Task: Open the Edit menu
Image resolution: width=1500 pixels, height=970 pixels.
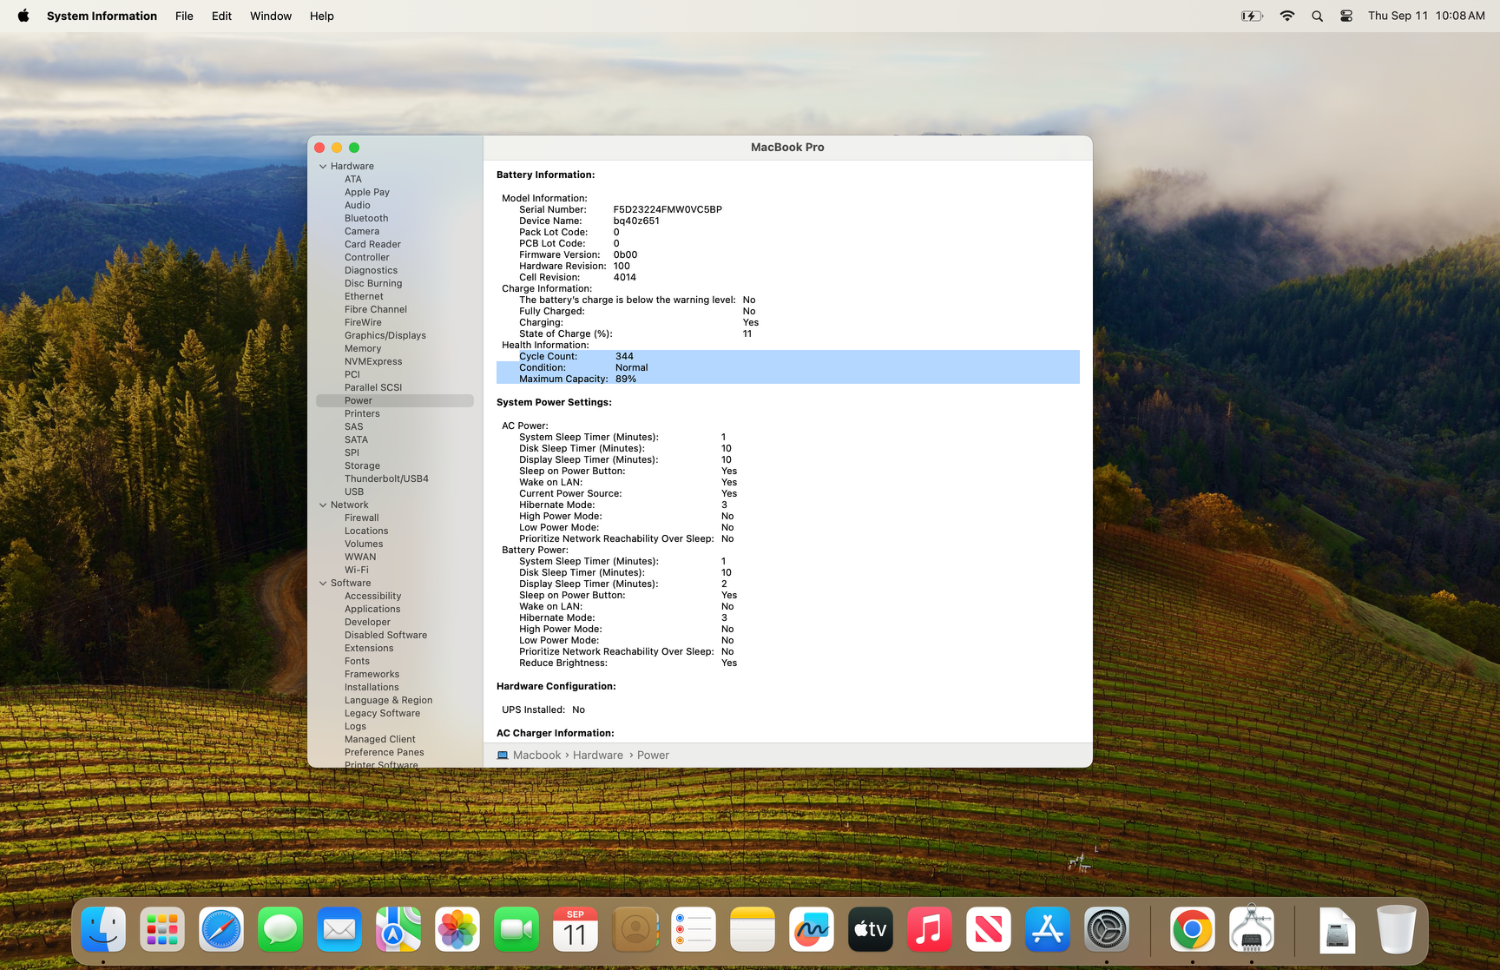Action: click(x=222, y=16)
